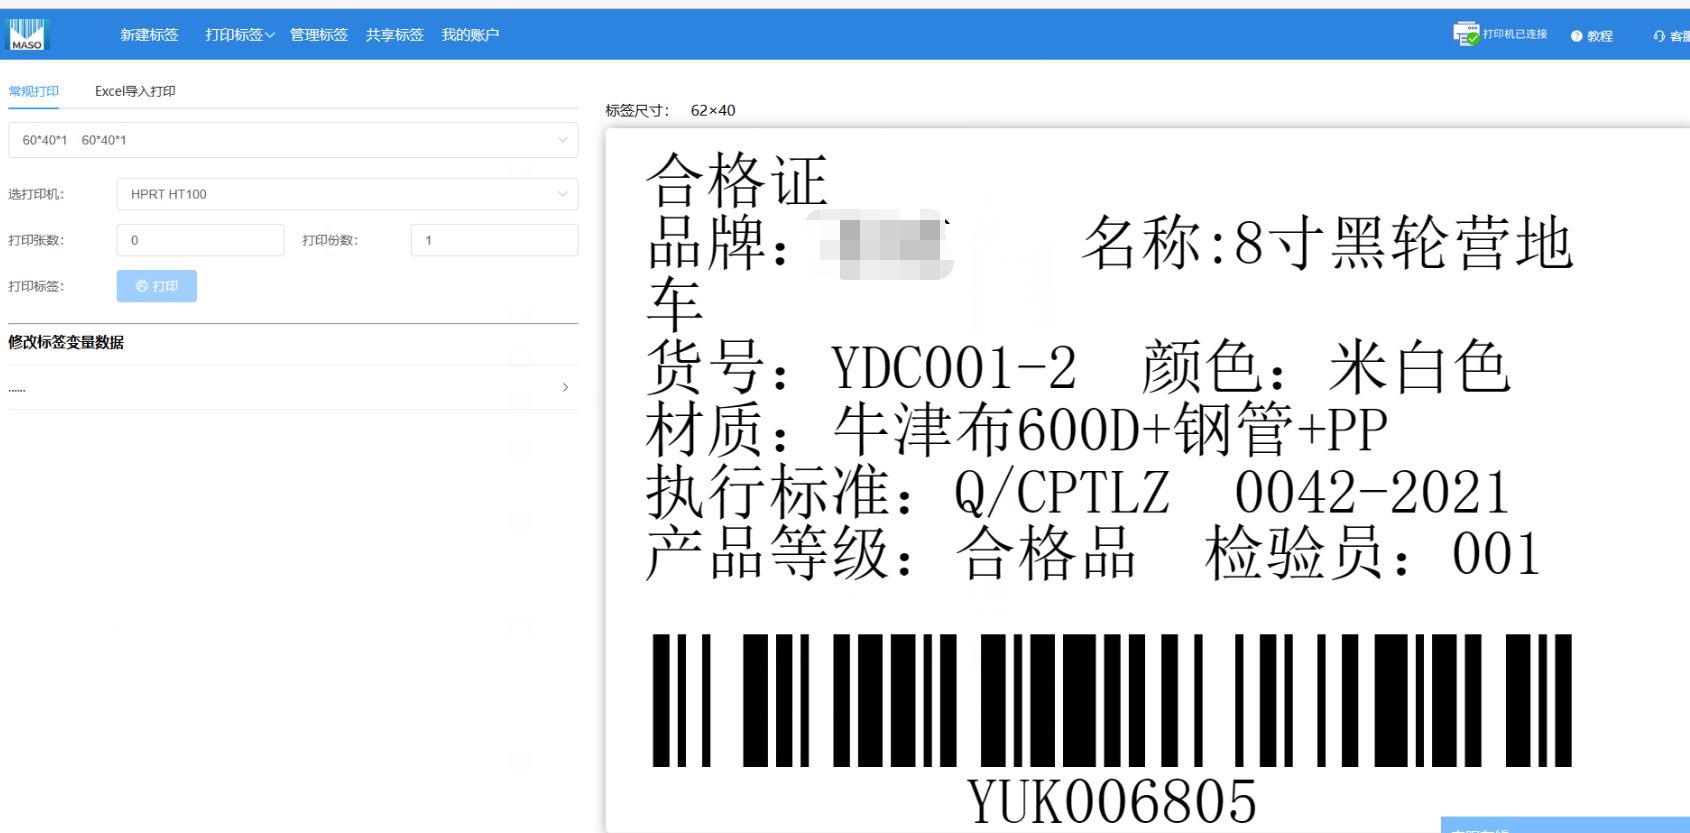
Task: Open 我的账户 menu item
Action: (x=470, y=35)
